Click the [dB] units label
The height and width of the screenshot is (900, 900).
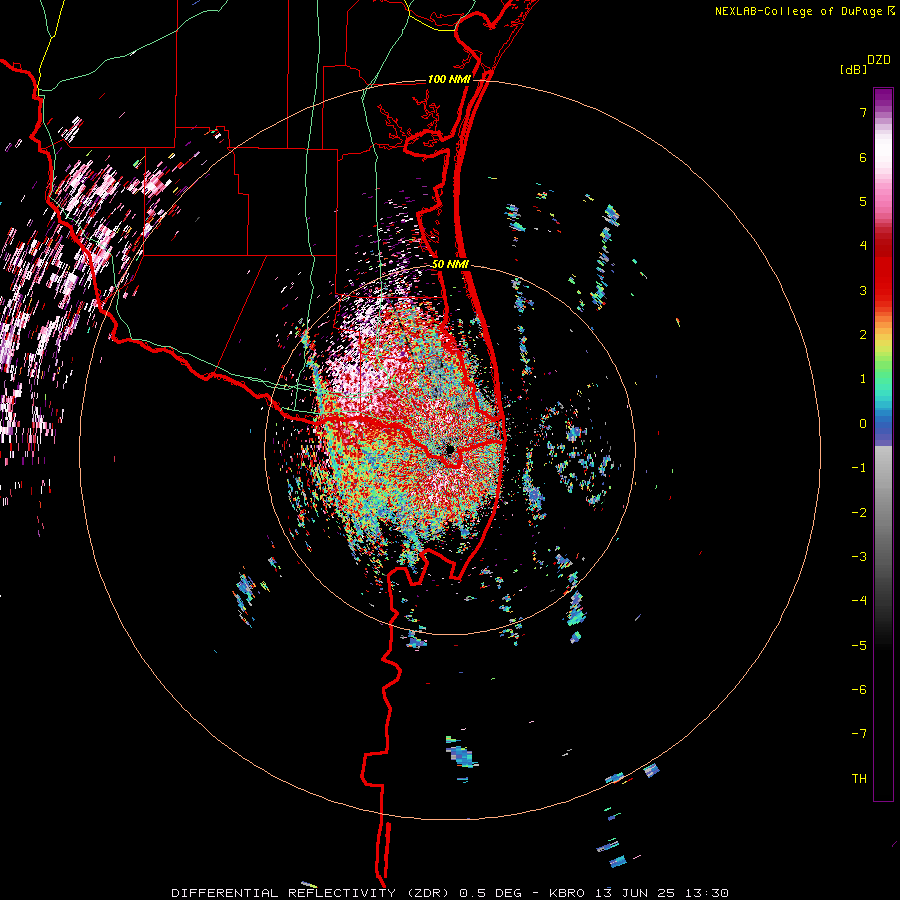pos(853,69)
